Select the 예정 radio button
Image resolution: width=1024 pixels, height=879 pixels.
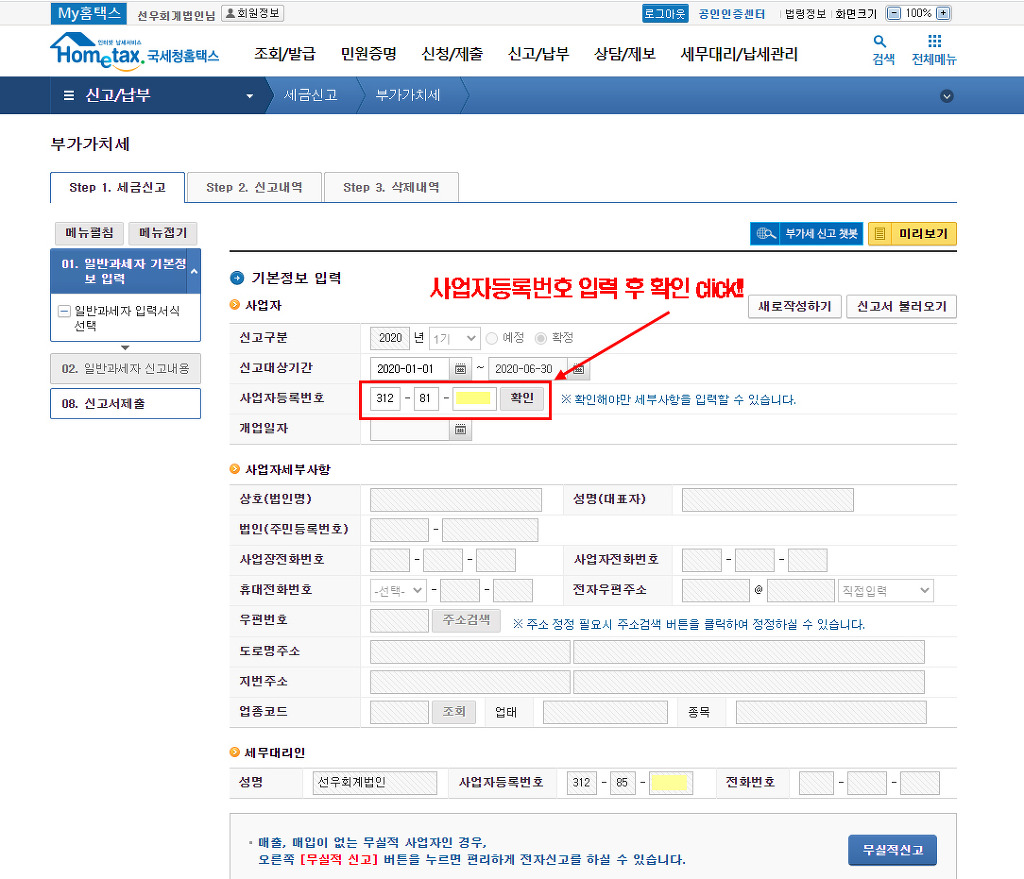(492, 338)
